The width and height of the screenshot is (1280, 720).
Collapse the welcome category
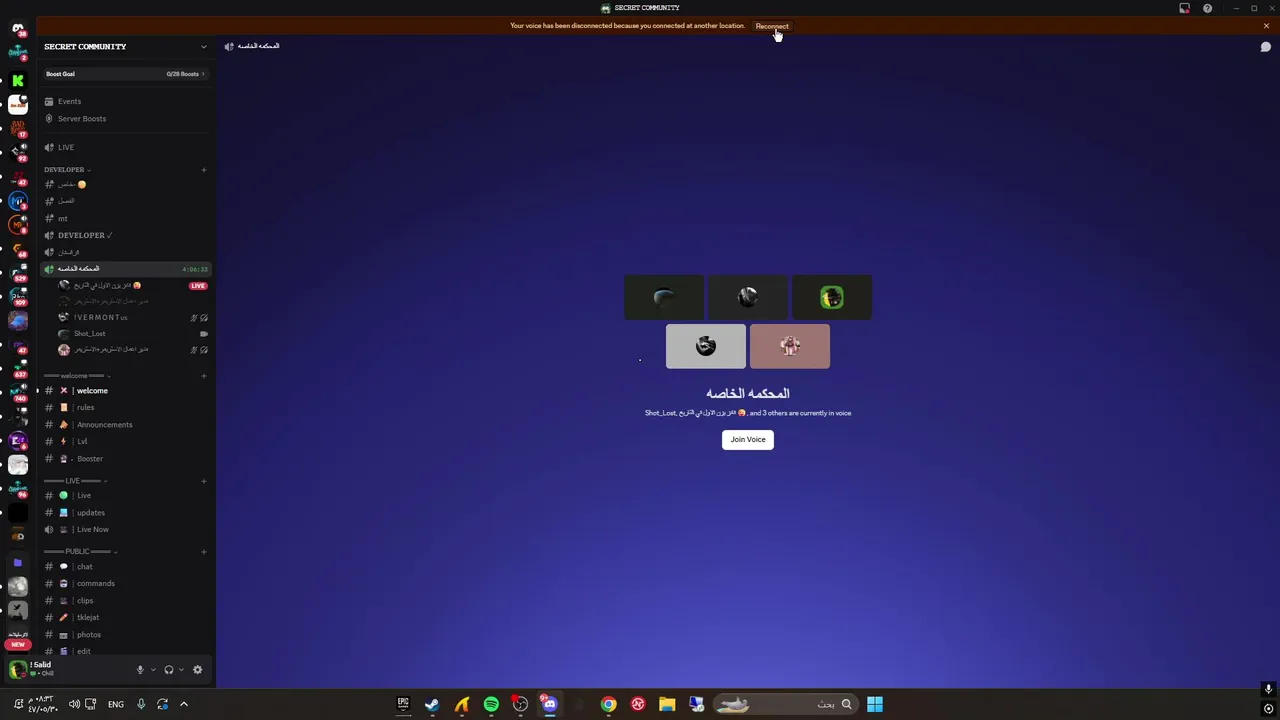78,376
